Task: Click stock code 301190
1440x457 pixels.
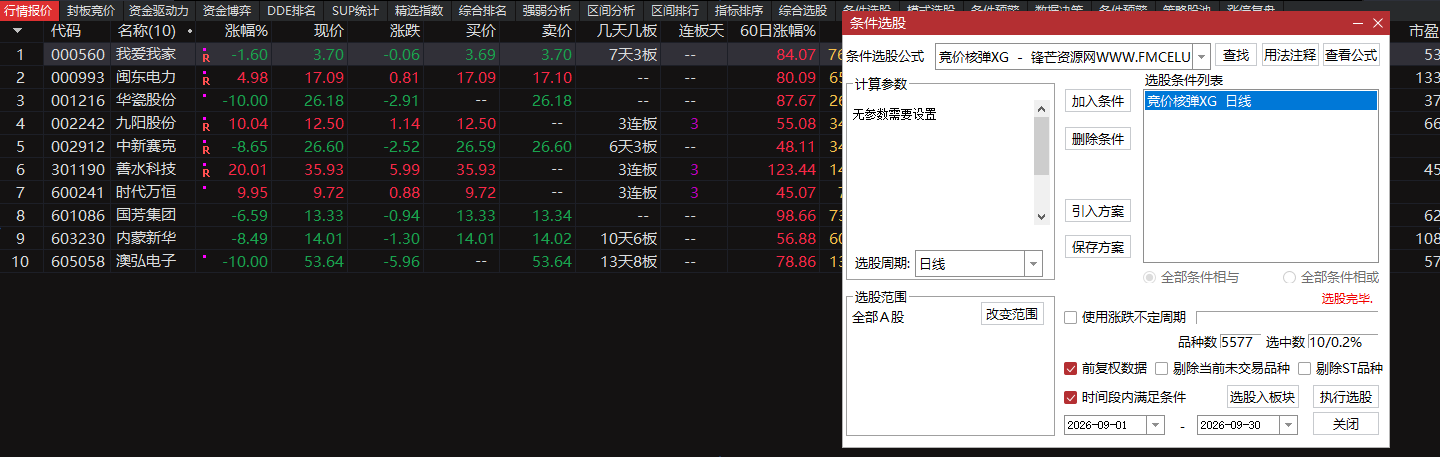Action: click(x=78, y=169)
